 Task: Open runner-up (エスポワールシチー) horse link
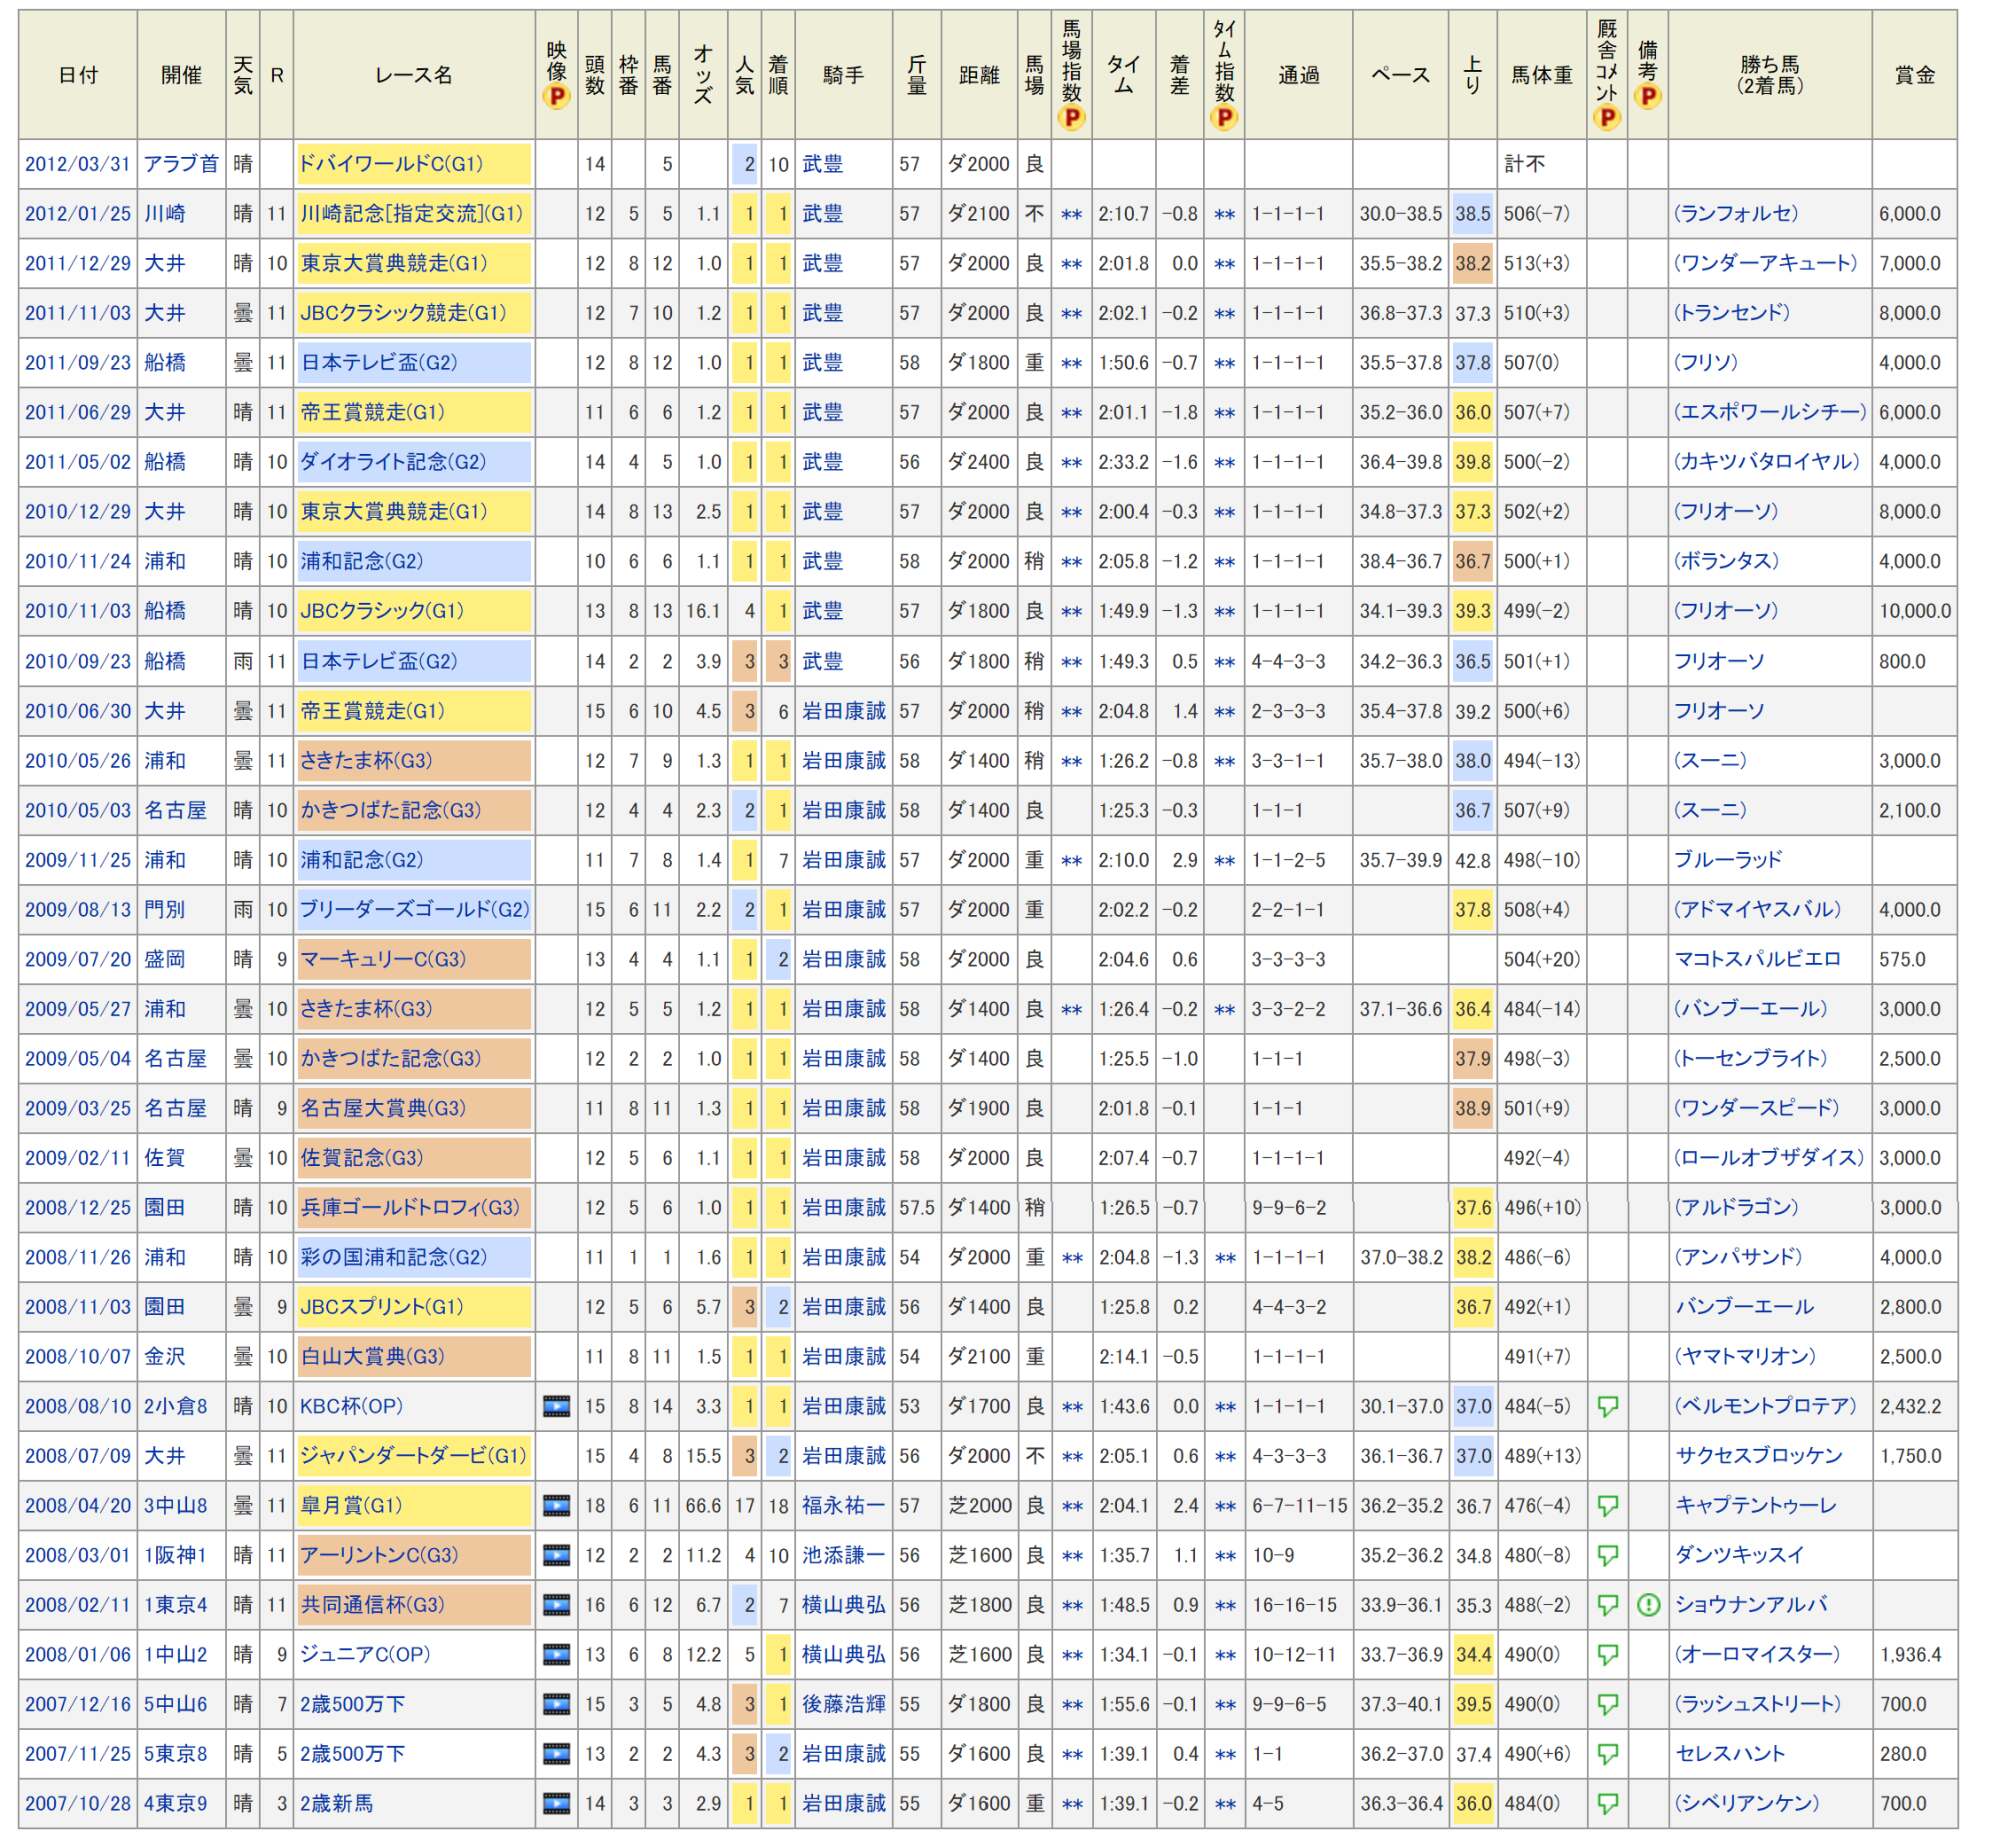[1769, 412]
